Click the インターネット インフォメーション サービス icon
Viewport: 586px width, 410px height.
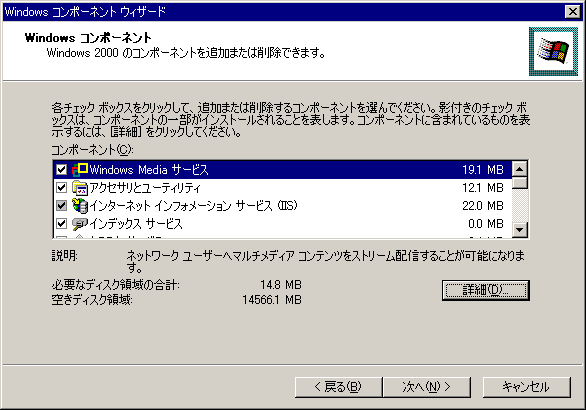tap(80, 206)
